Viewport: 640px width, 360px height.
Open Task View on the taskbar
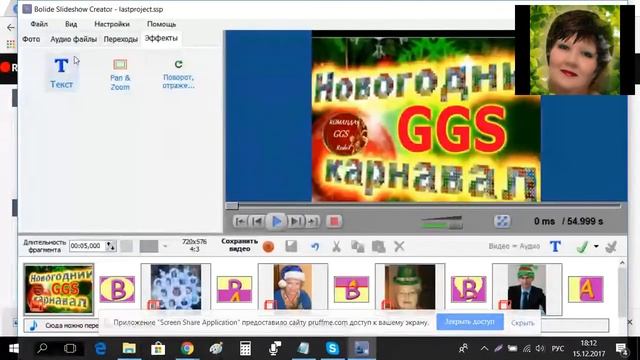tap(70, 349)
